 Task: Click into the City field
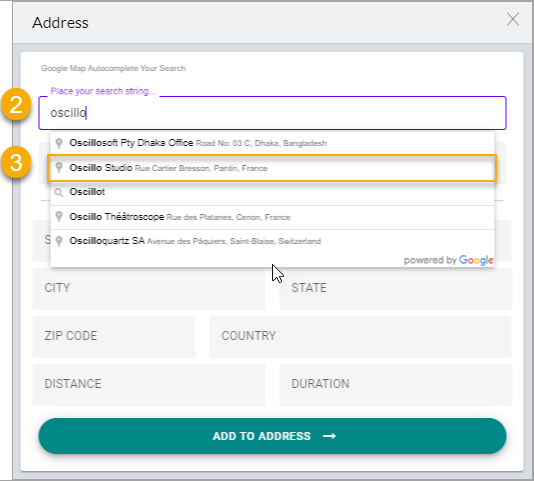[x=149, y=289]
